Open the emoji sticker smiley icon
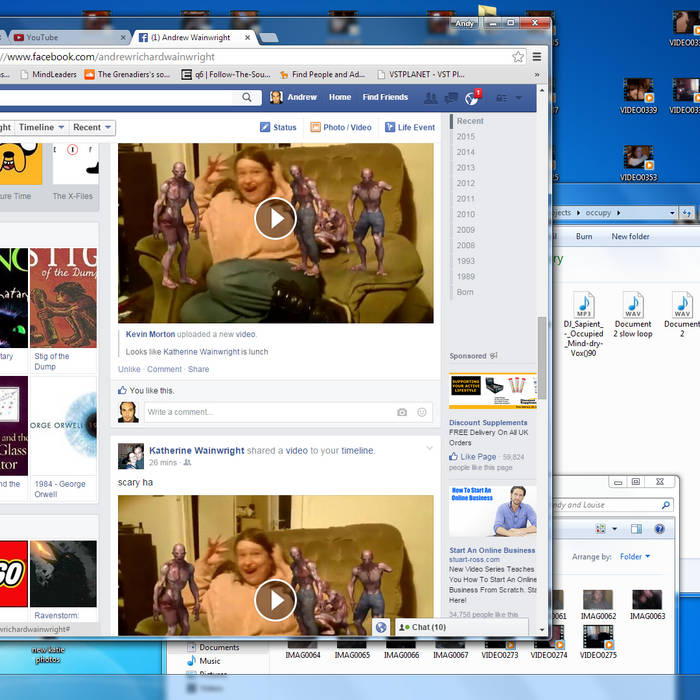 click(x=421, y=412)
